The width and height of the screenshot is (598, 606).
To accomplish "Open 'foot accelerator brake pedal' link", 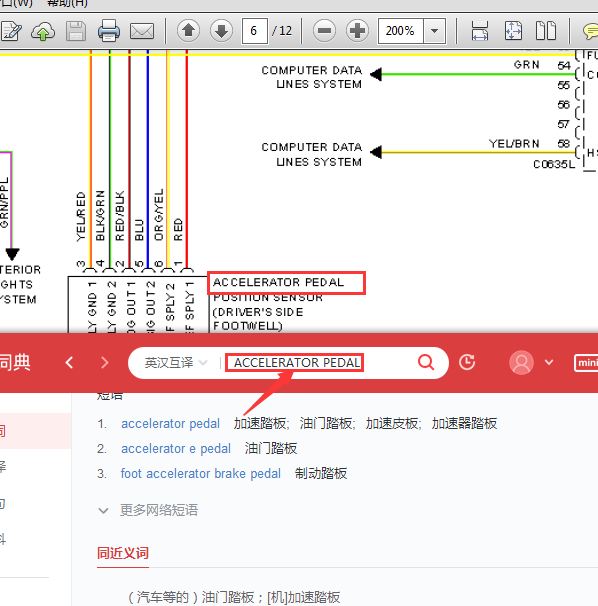I will coord(201,473).
